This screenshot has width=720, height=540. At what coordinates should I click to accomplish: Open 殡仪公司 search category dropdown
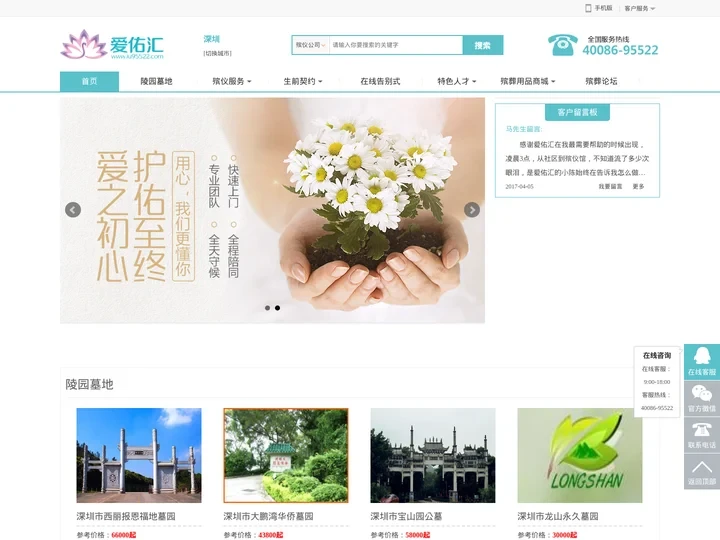(x=310, y=45)
